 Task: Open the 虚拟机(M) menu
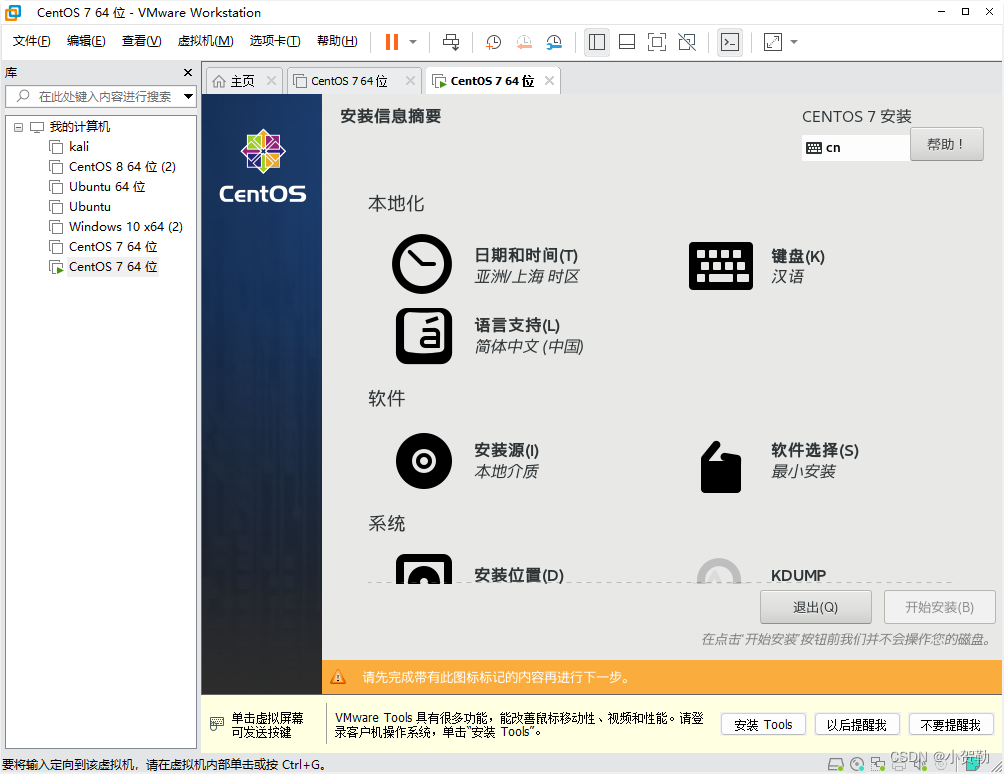click(x=206, y=41)
